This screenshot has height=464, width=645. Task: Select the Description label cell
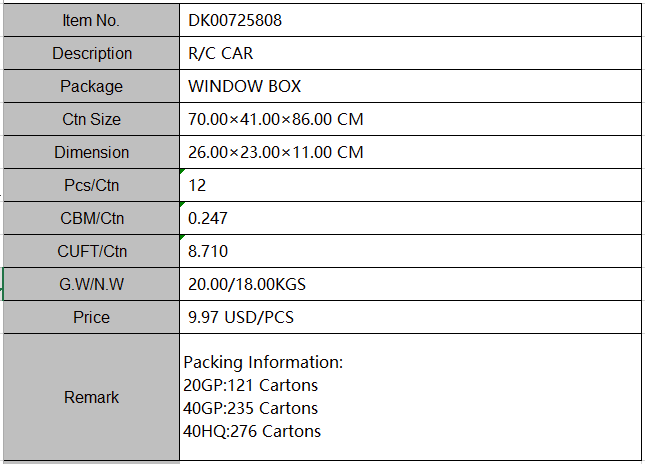[x=91, y=53]
